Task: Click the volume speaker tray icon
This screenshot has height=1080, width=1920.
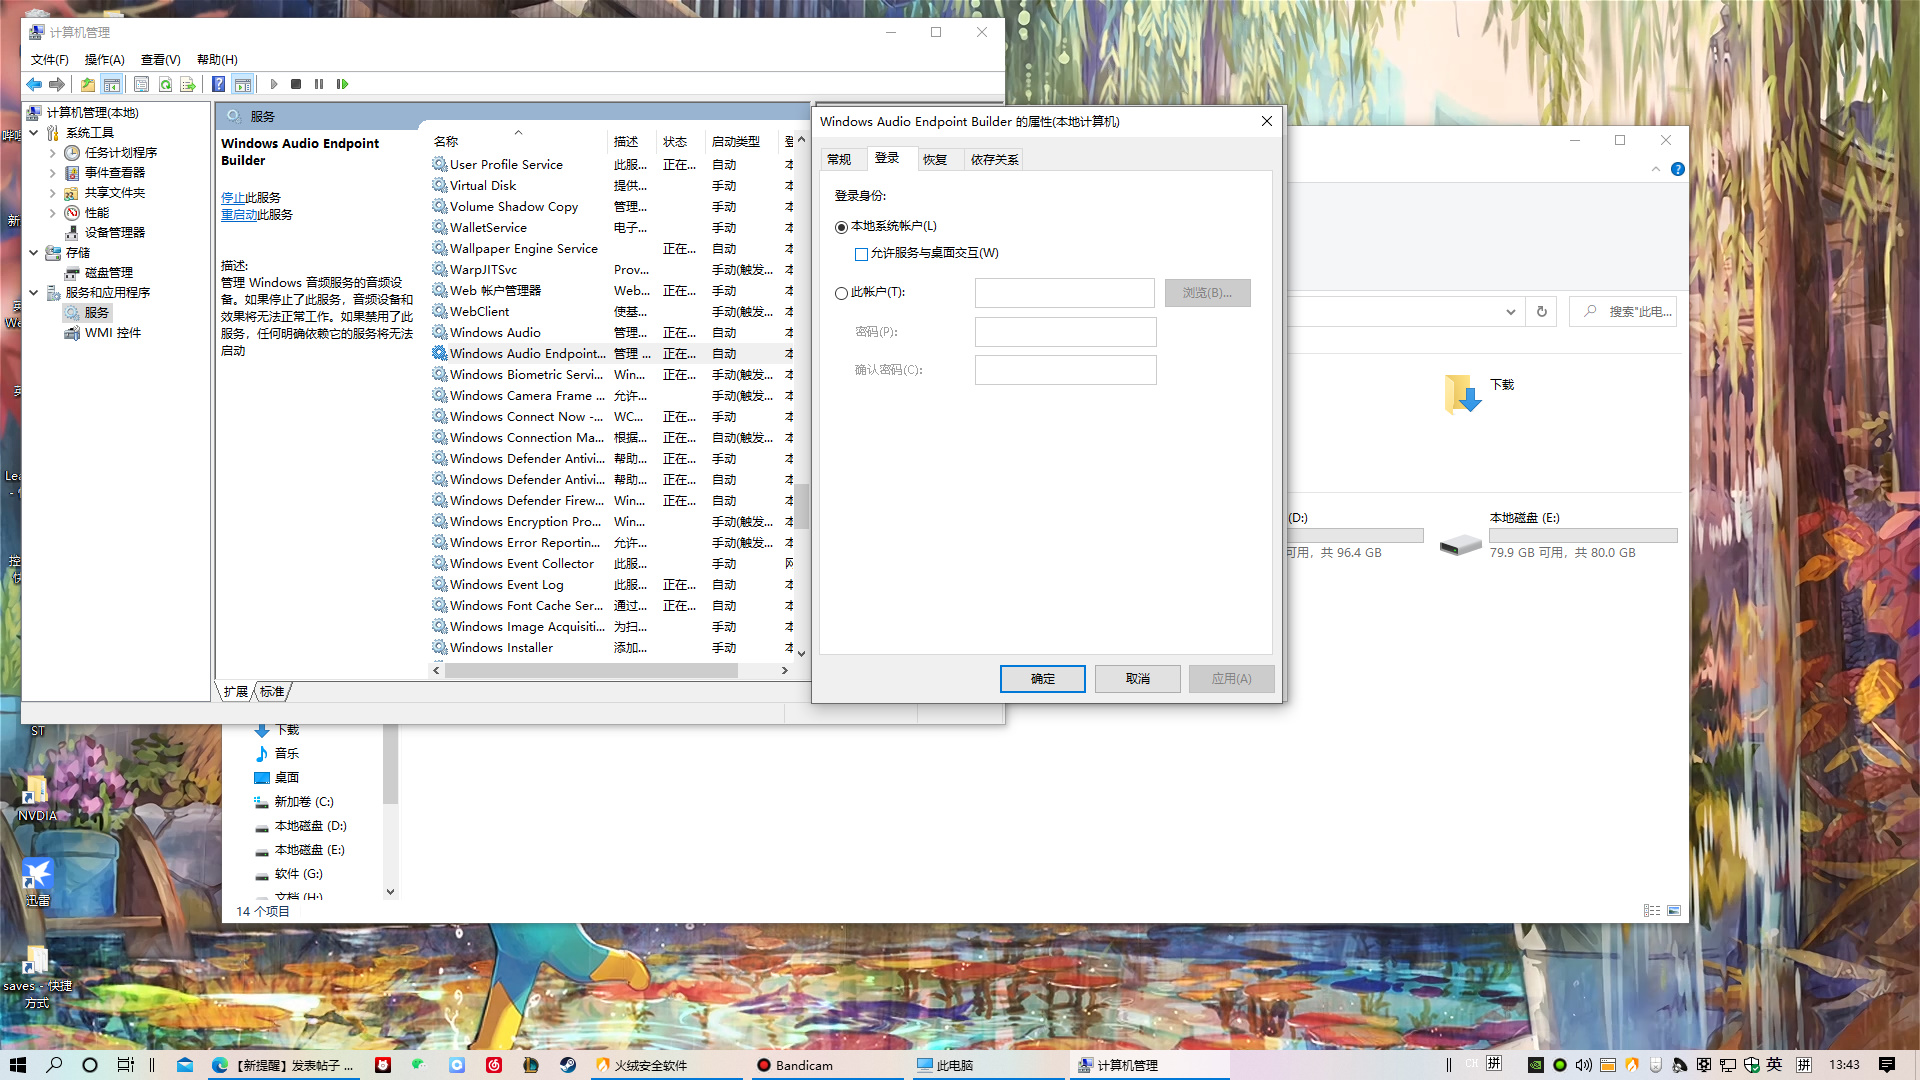Action: coord(1584,1065)
